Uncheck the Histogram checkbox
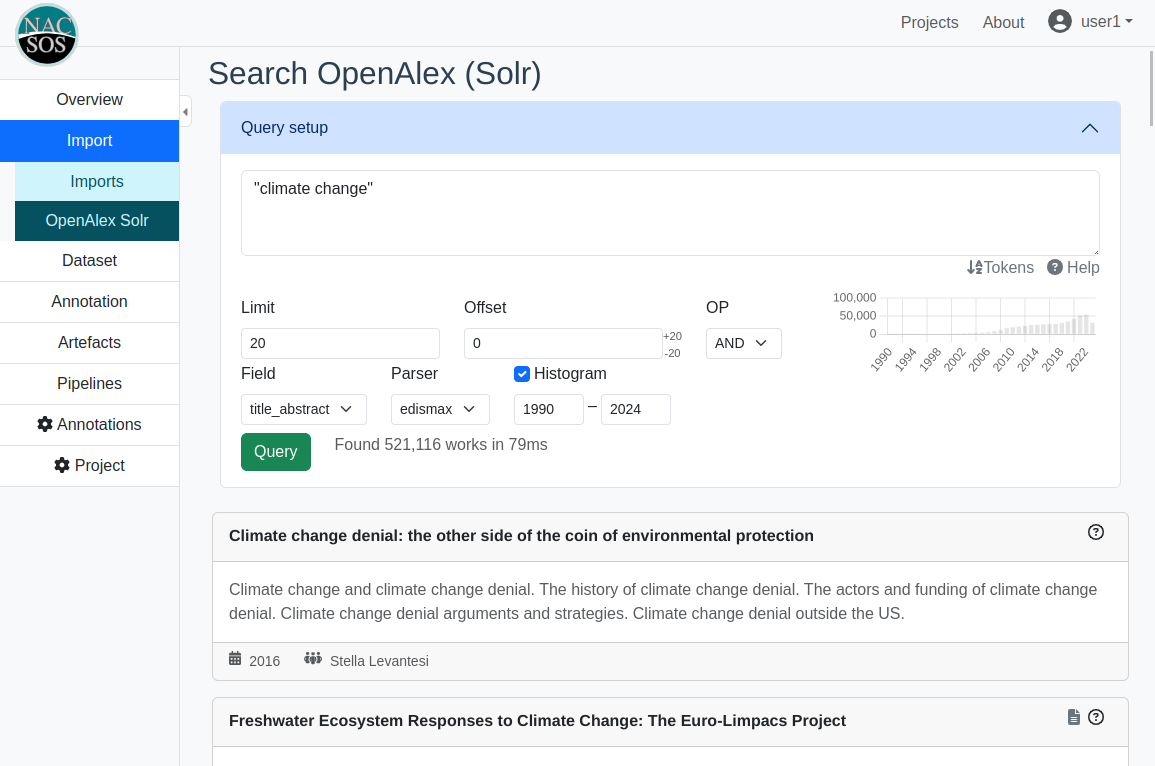The image size is (1155, 766). pos(522,374)
